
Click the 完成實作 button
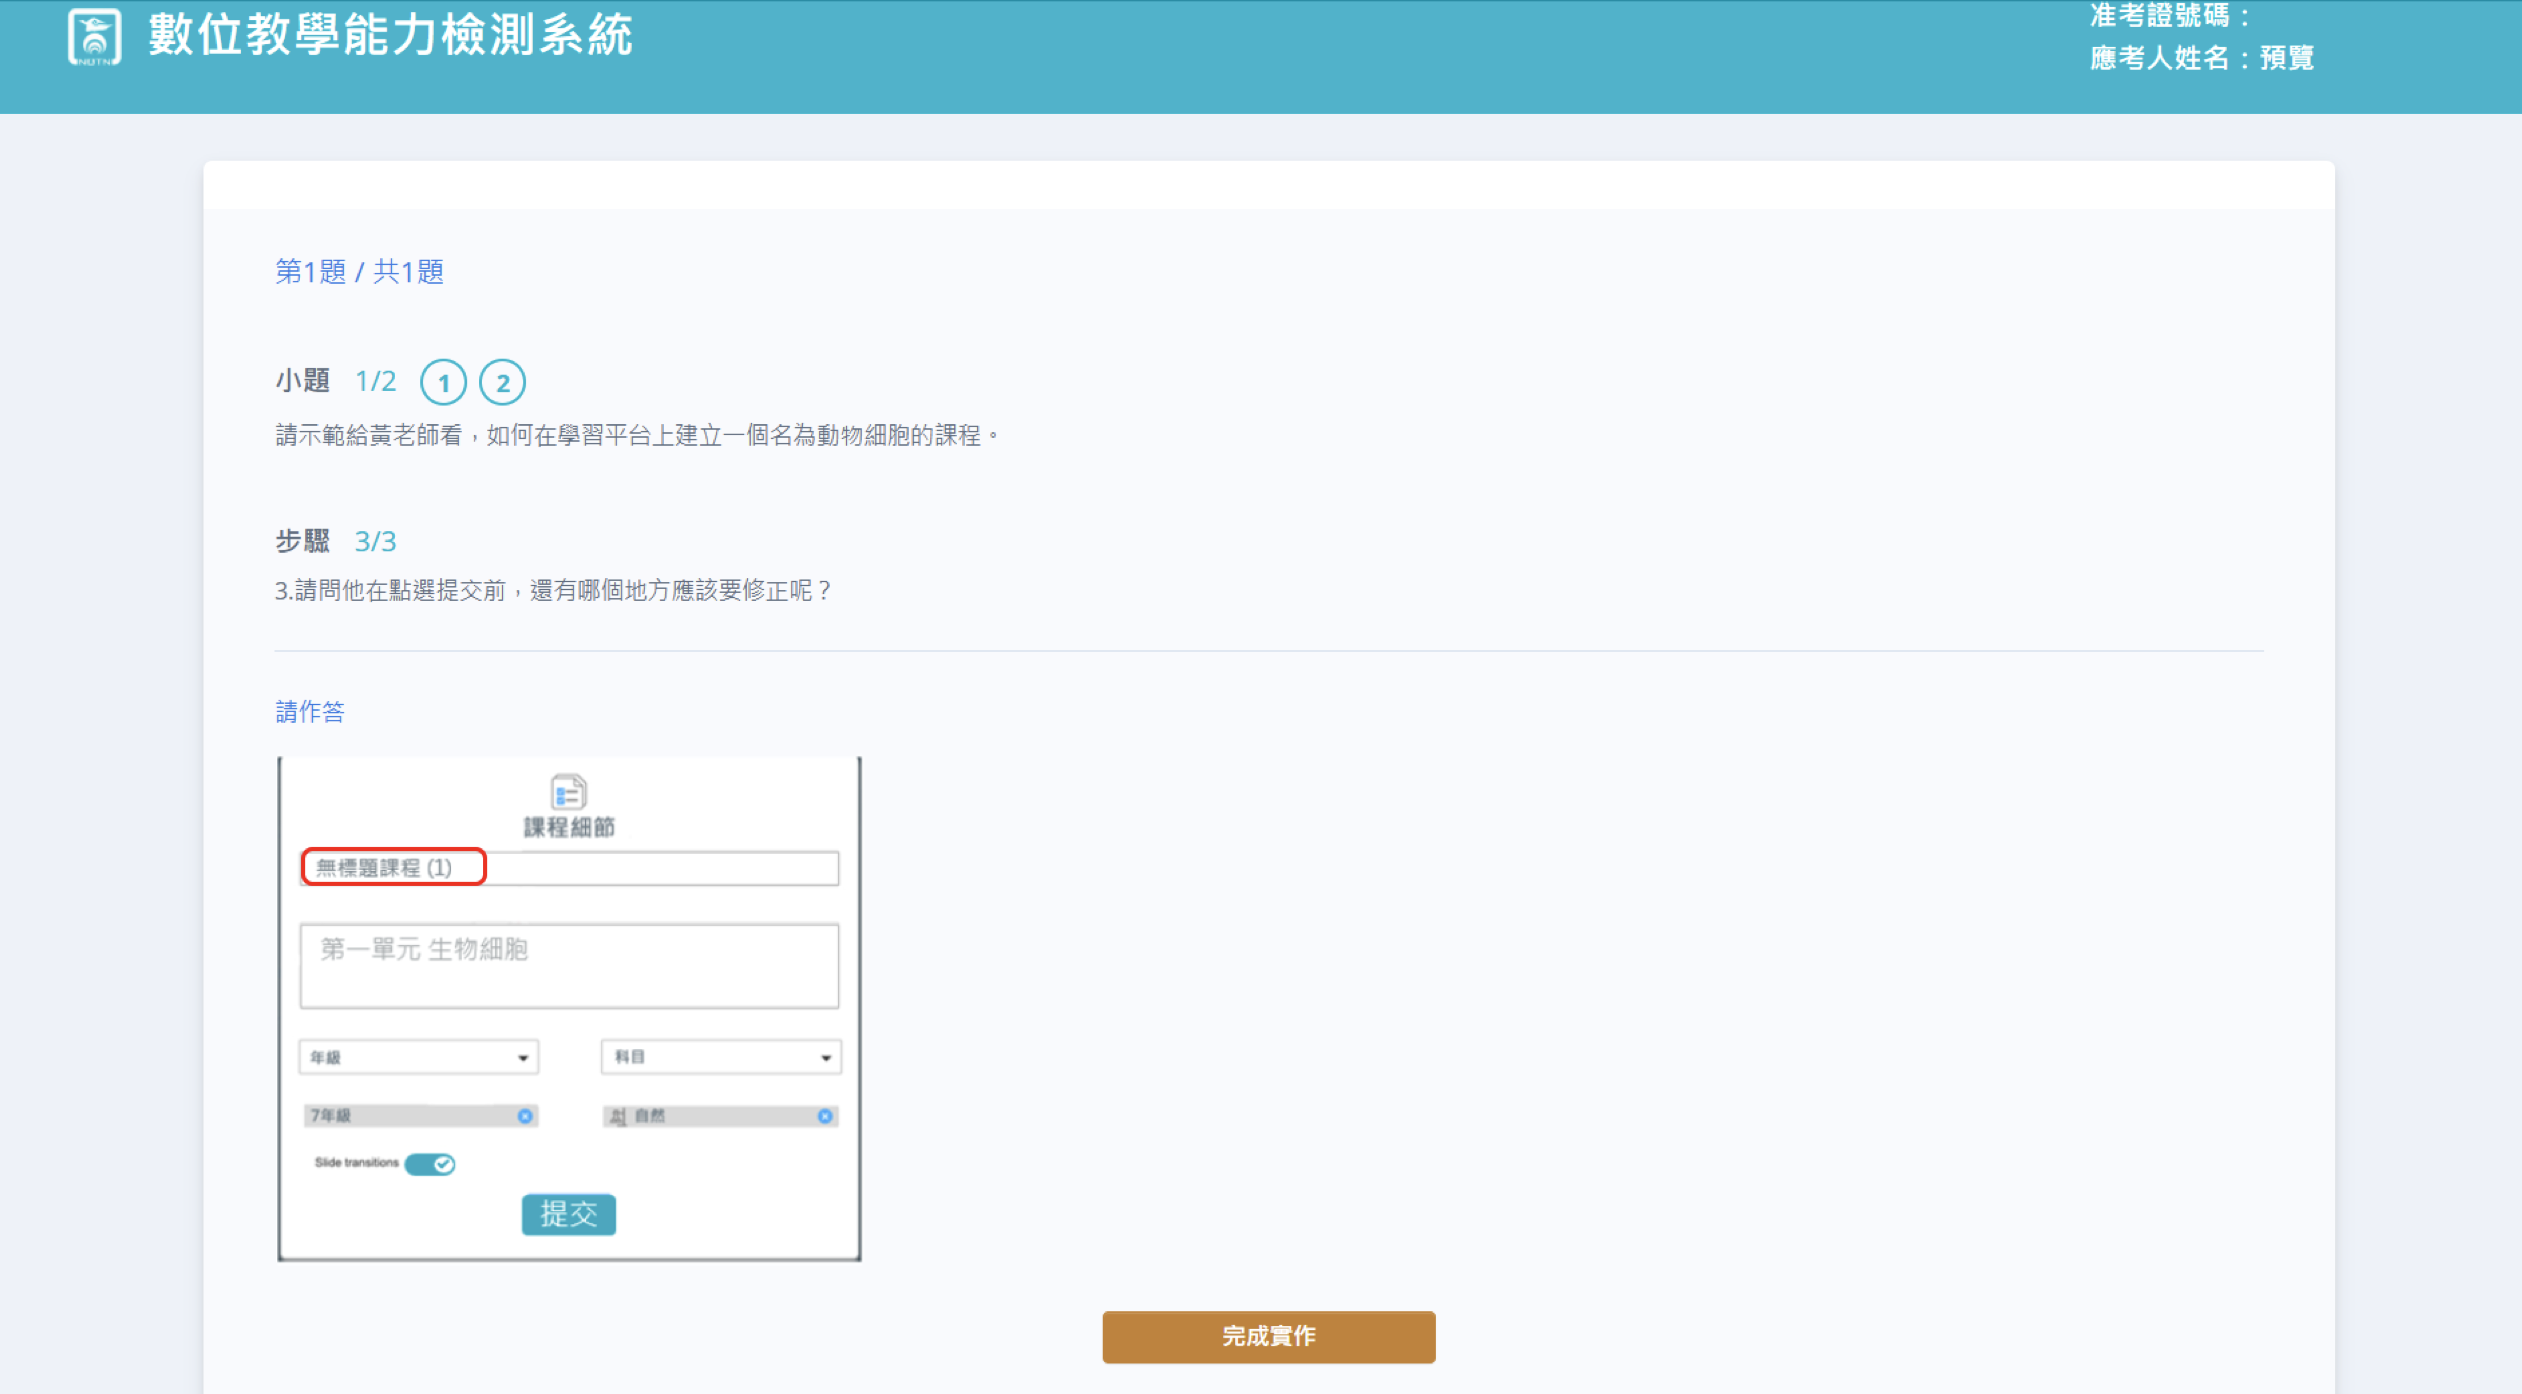coord(1269,1337)
